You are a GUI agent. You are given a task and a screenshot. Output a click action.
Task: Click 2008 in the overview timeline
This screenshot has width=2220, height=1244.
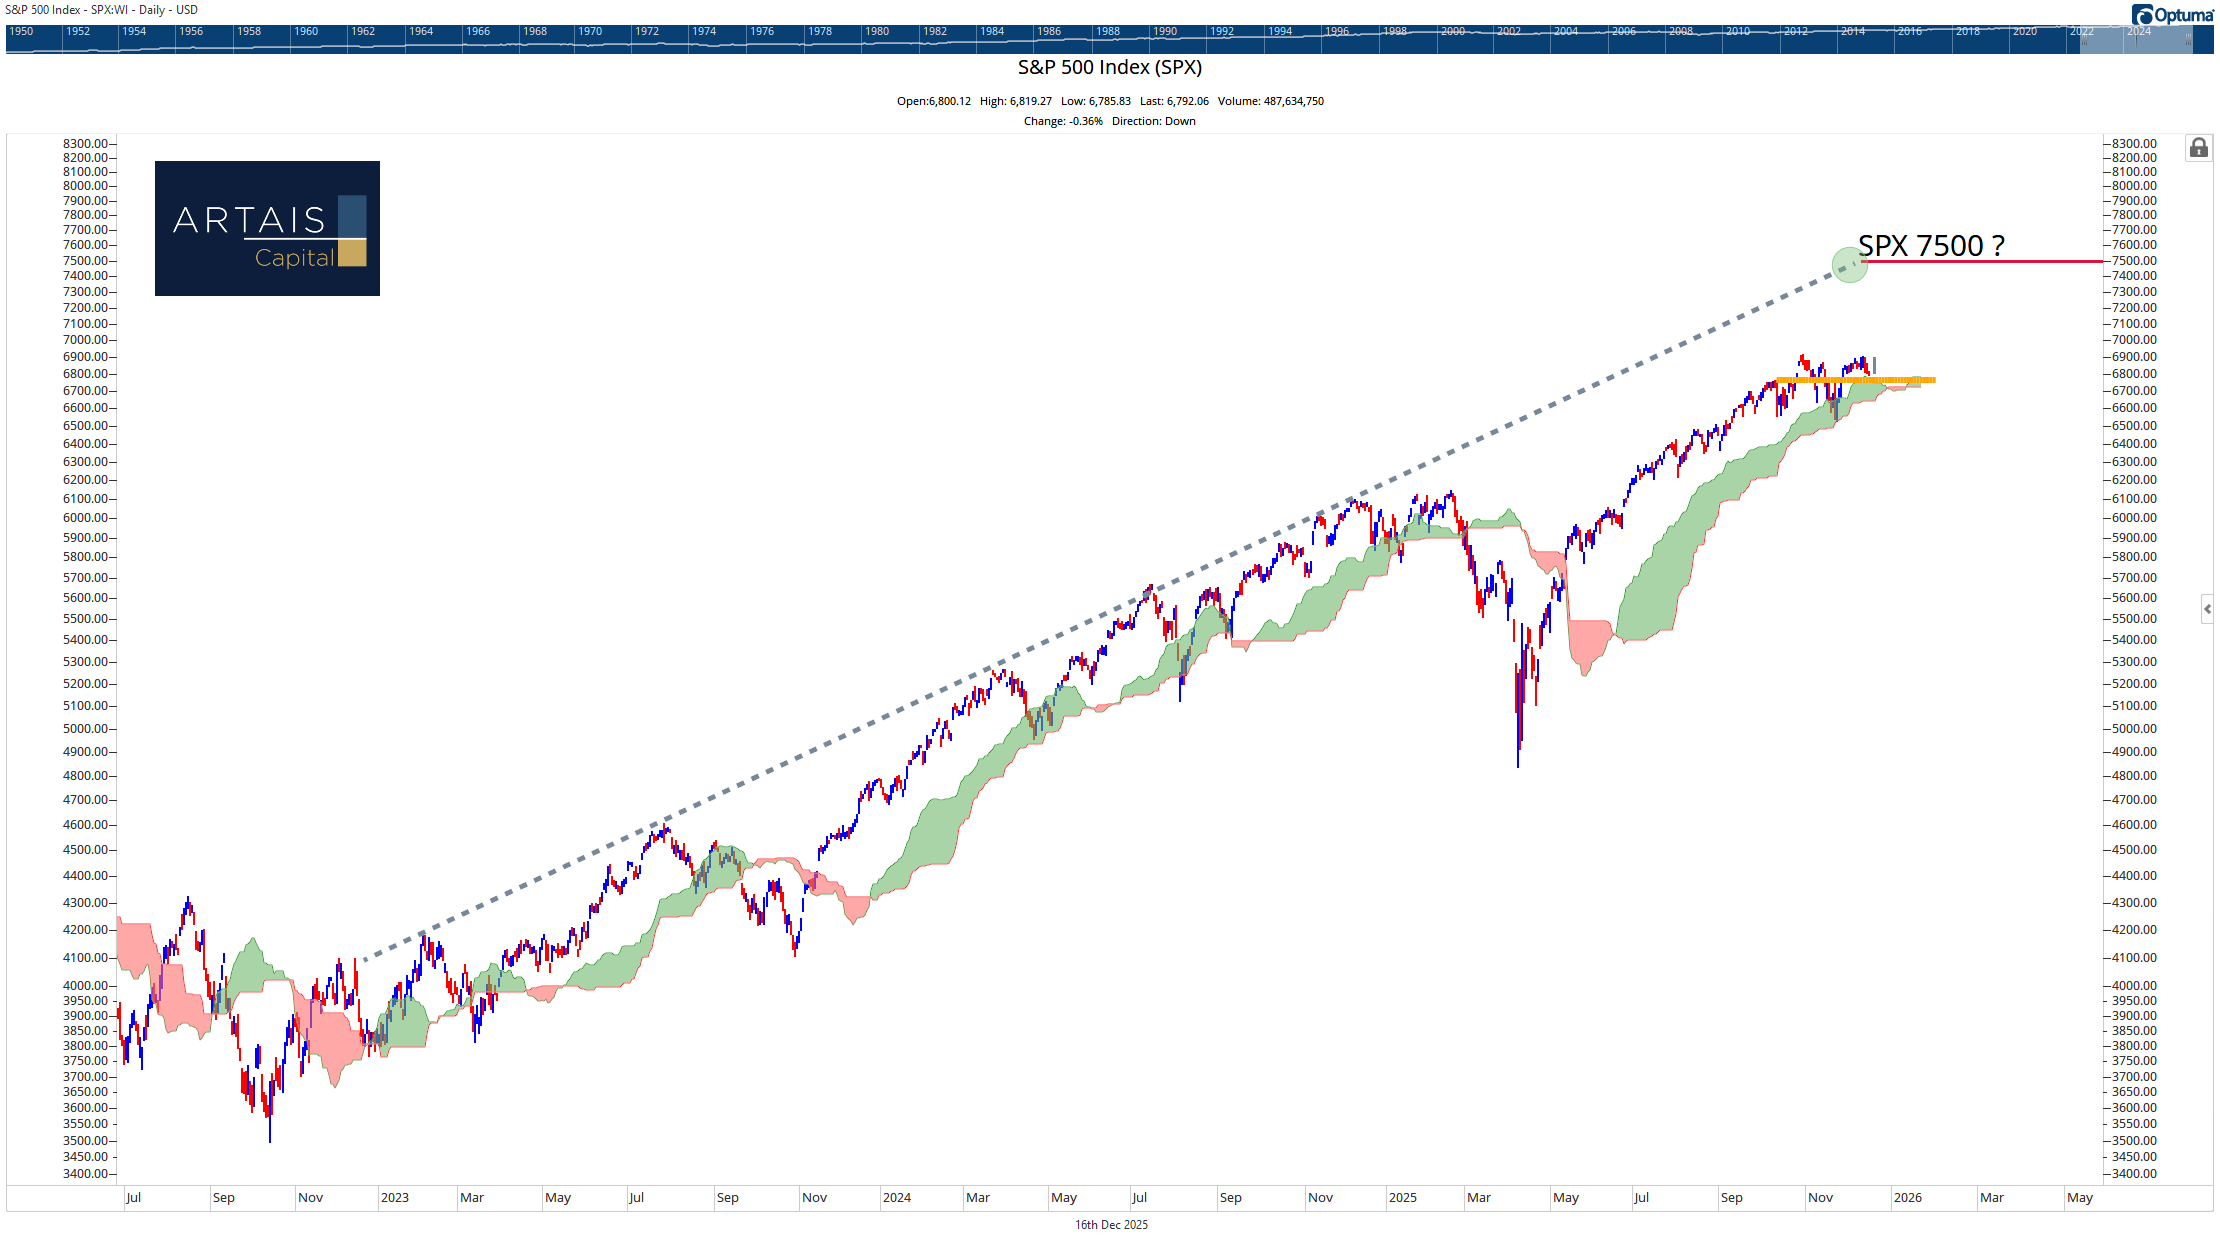point(1681,32)
